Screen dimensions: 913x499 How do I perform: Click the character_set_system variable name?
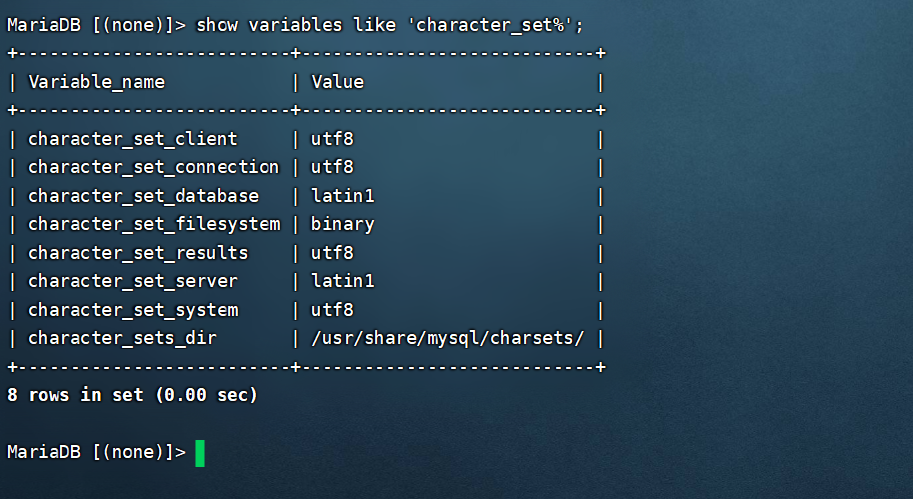133,310
